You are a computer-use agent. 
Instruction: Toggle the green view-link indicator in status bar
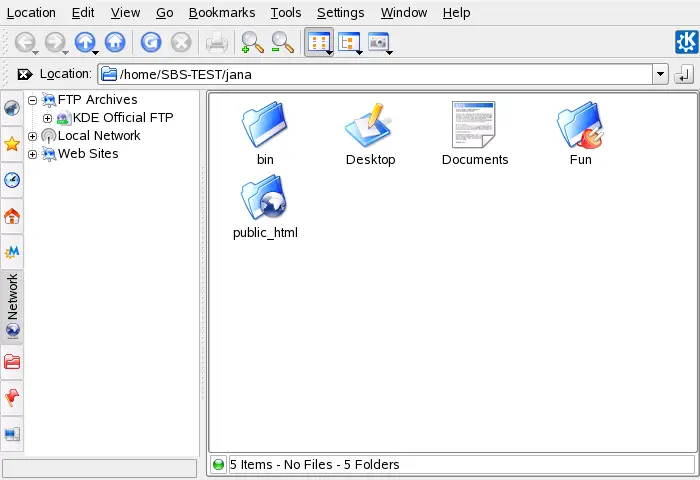coord(219,464)
